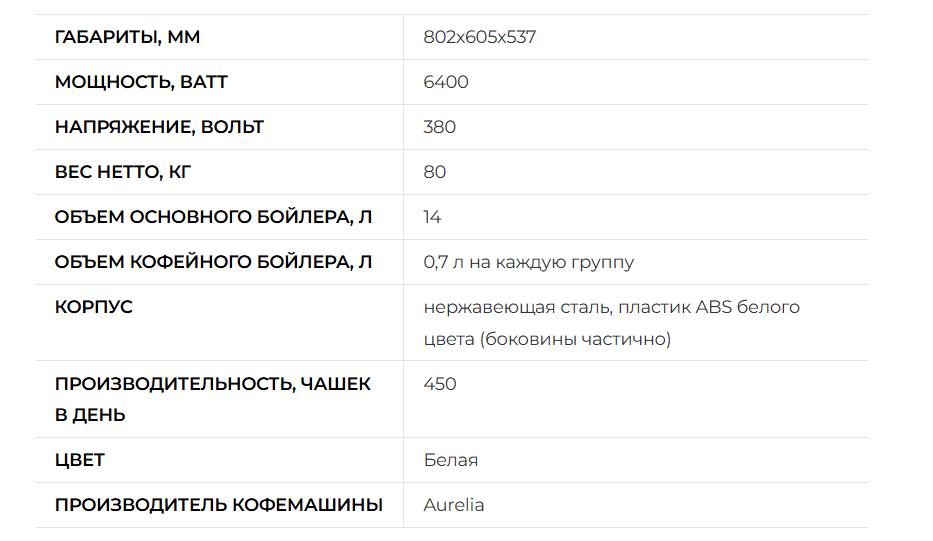Select the Белая color value

(450, 460)
